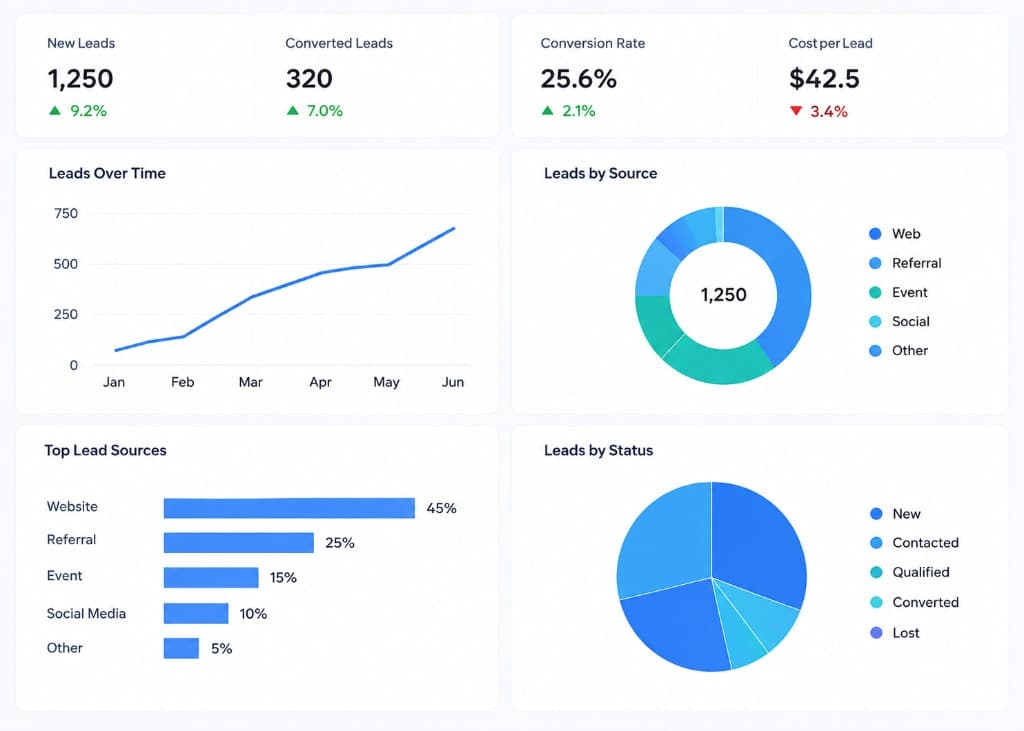Click the Leads Over Time chart title
Image resolution: width=1024 pixels, height=731 pixels.
click(x=107, y=173)
